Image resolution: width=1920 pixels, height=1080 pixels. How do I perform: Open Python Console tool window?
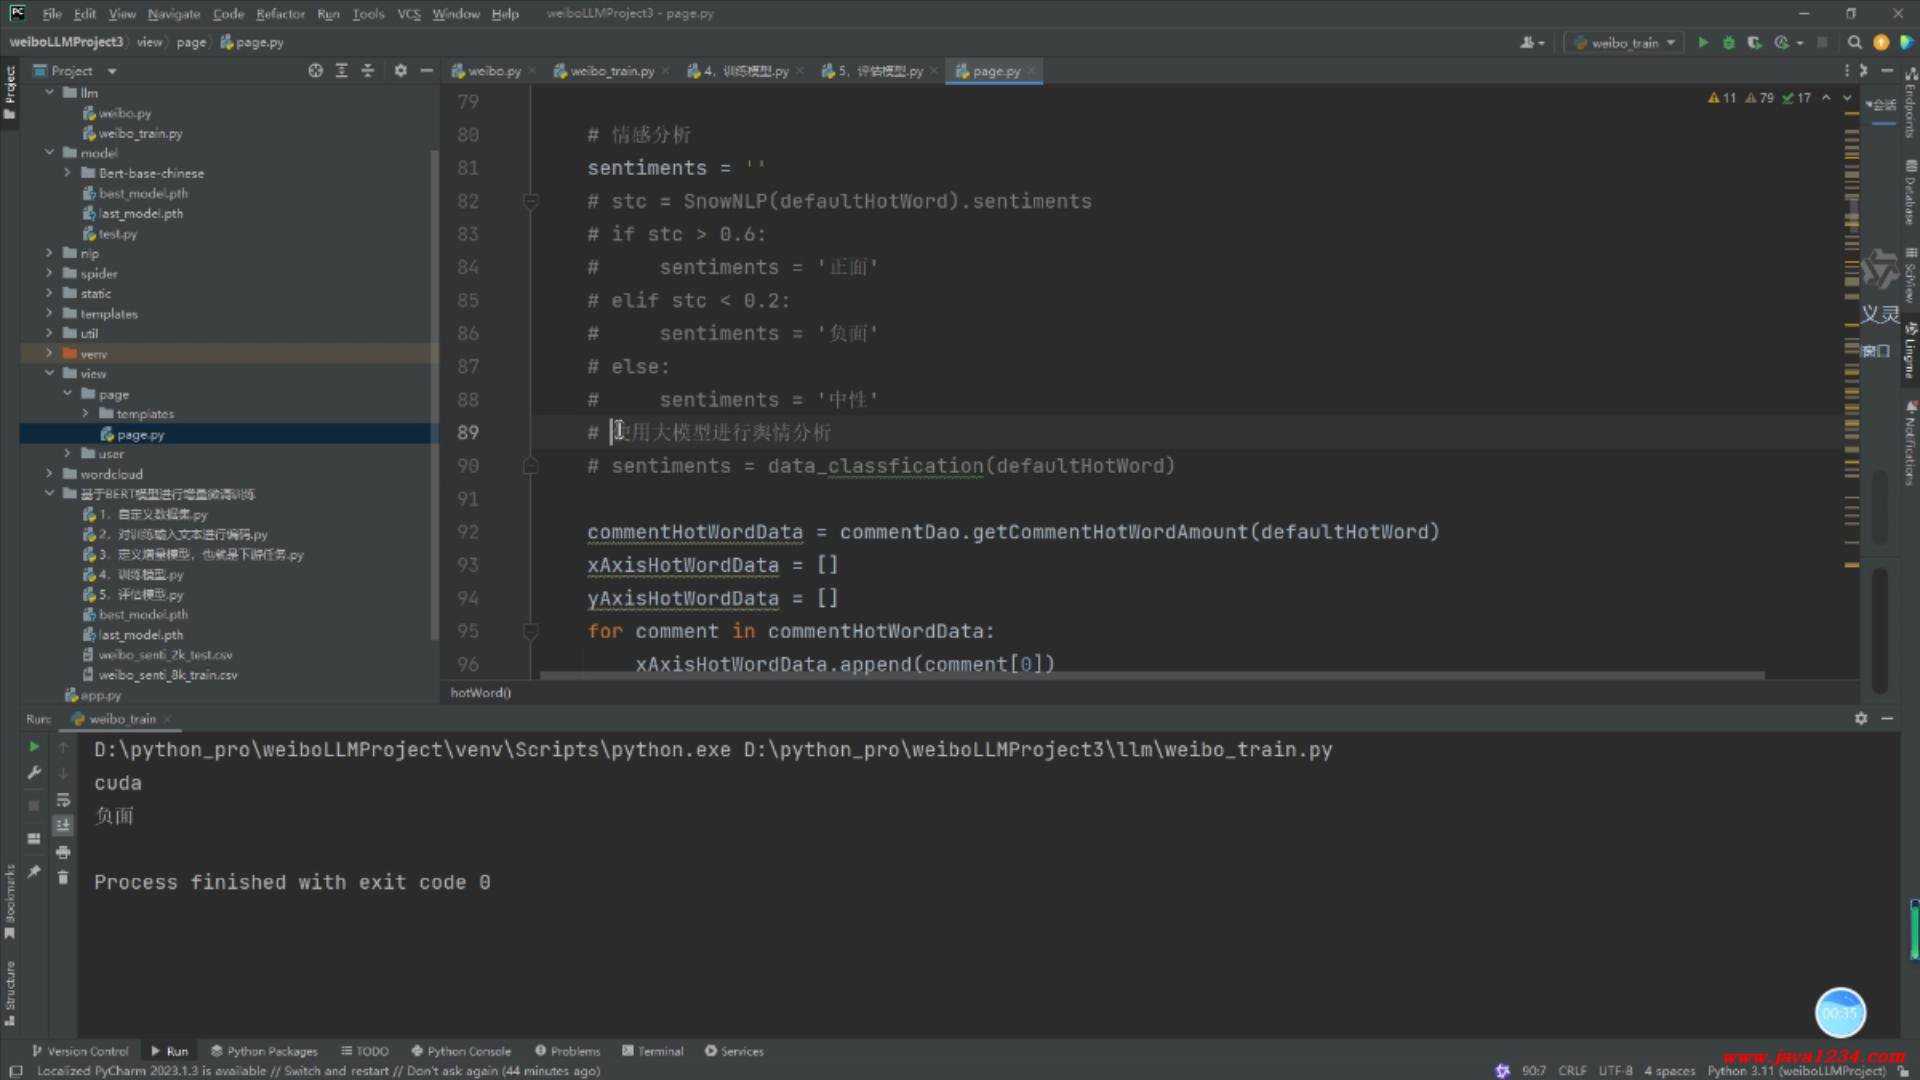461,1051
